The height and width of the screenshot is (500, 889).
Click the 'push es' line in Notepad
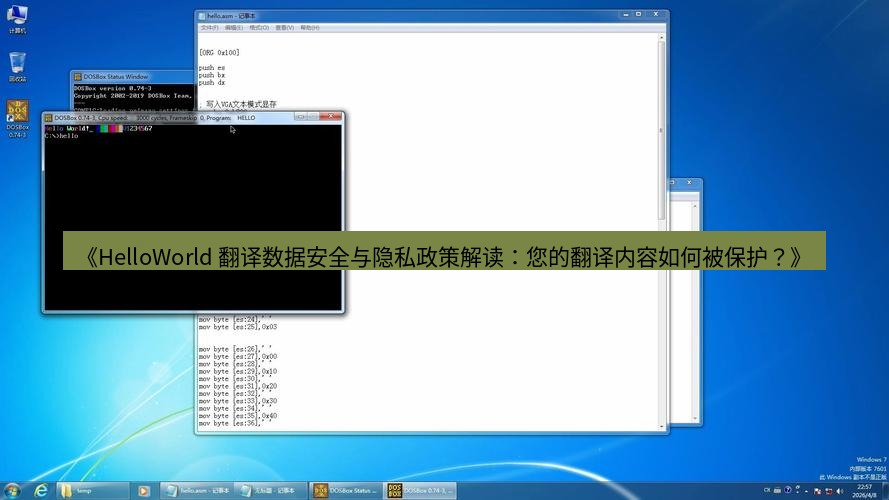(x=211, y=67)
